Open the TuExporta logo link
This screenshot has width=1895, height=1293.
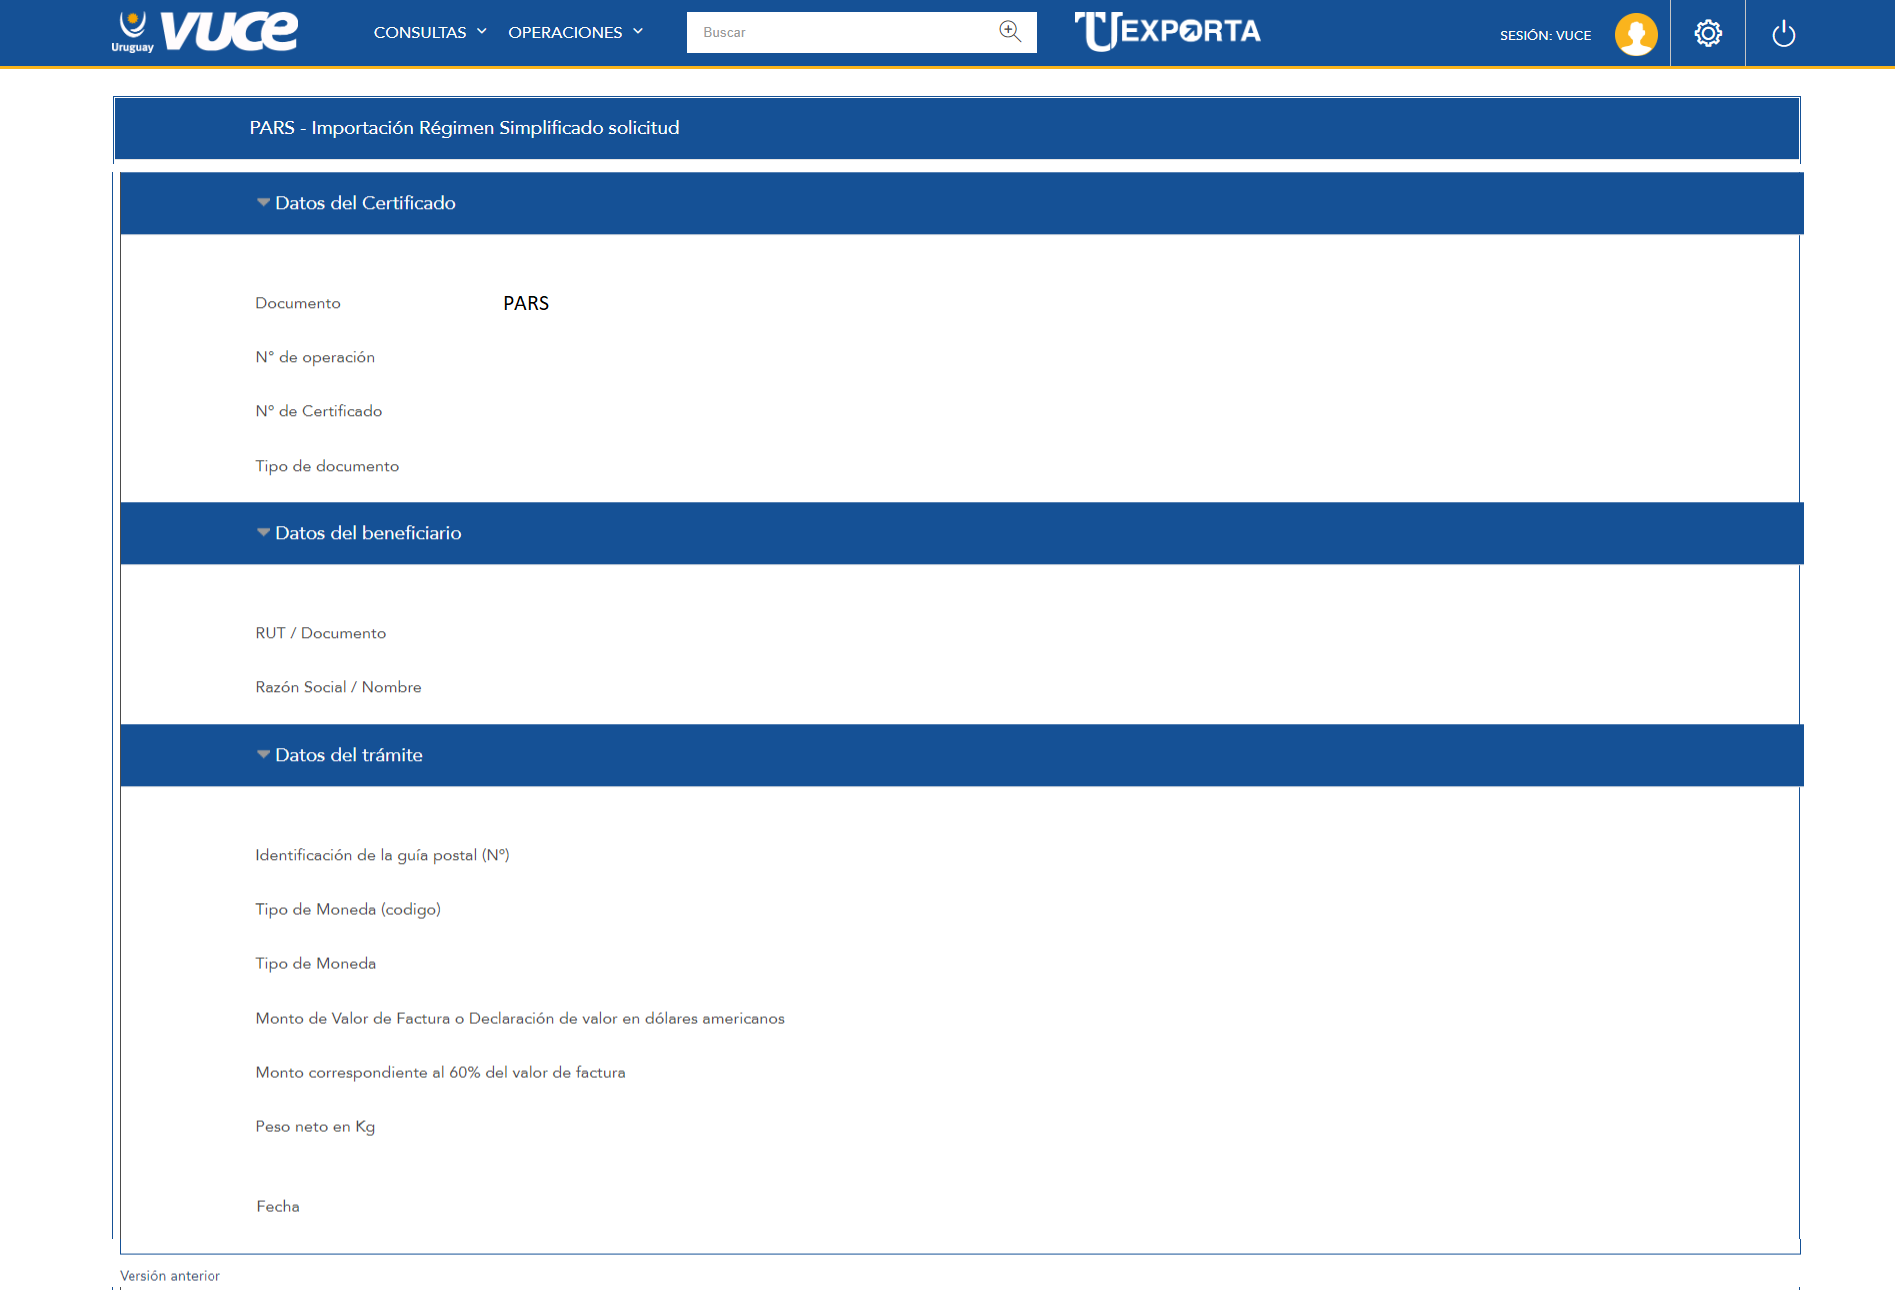pyautogui.click(x=1167, y=31)
